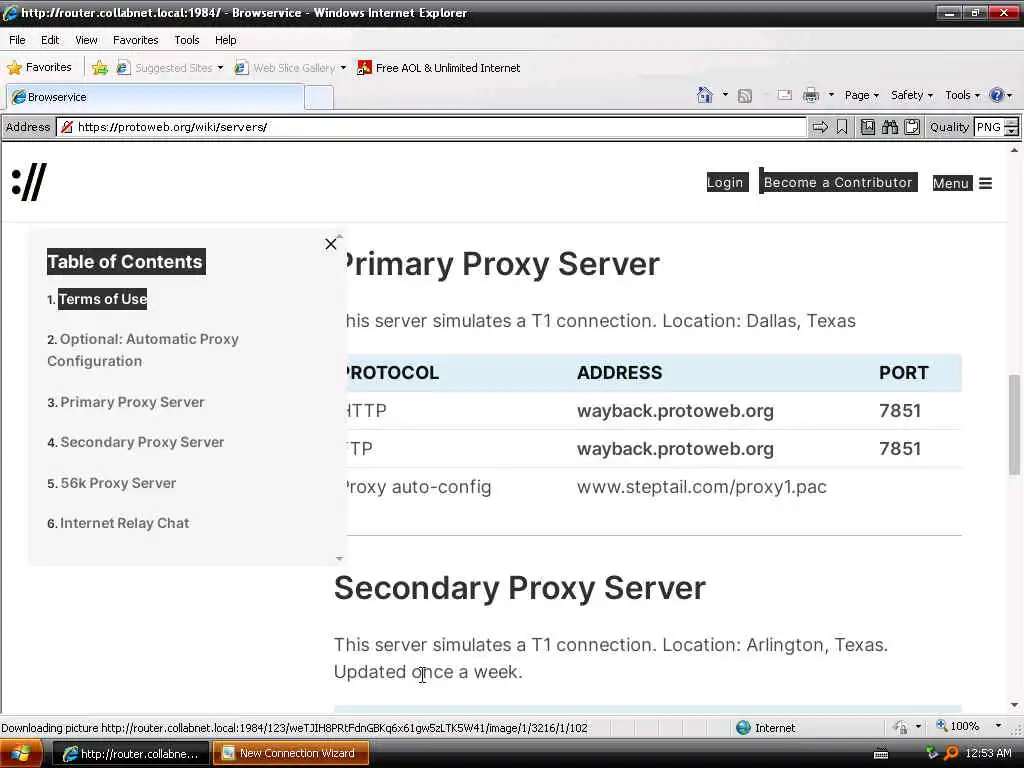This screenshot has width=1024, height=768.
Task: Select the Browservice tab
Action: tap(155, 97)
